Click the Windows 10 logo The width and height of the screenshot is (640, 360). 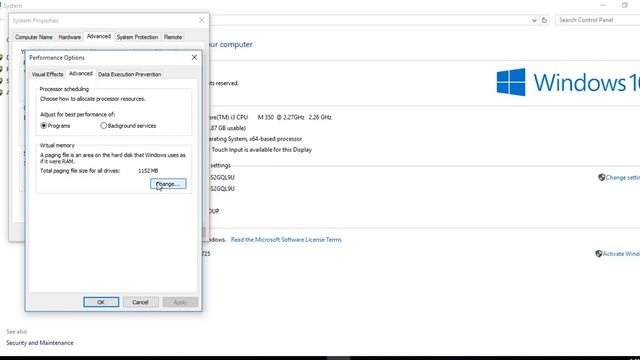pos(568,82)
